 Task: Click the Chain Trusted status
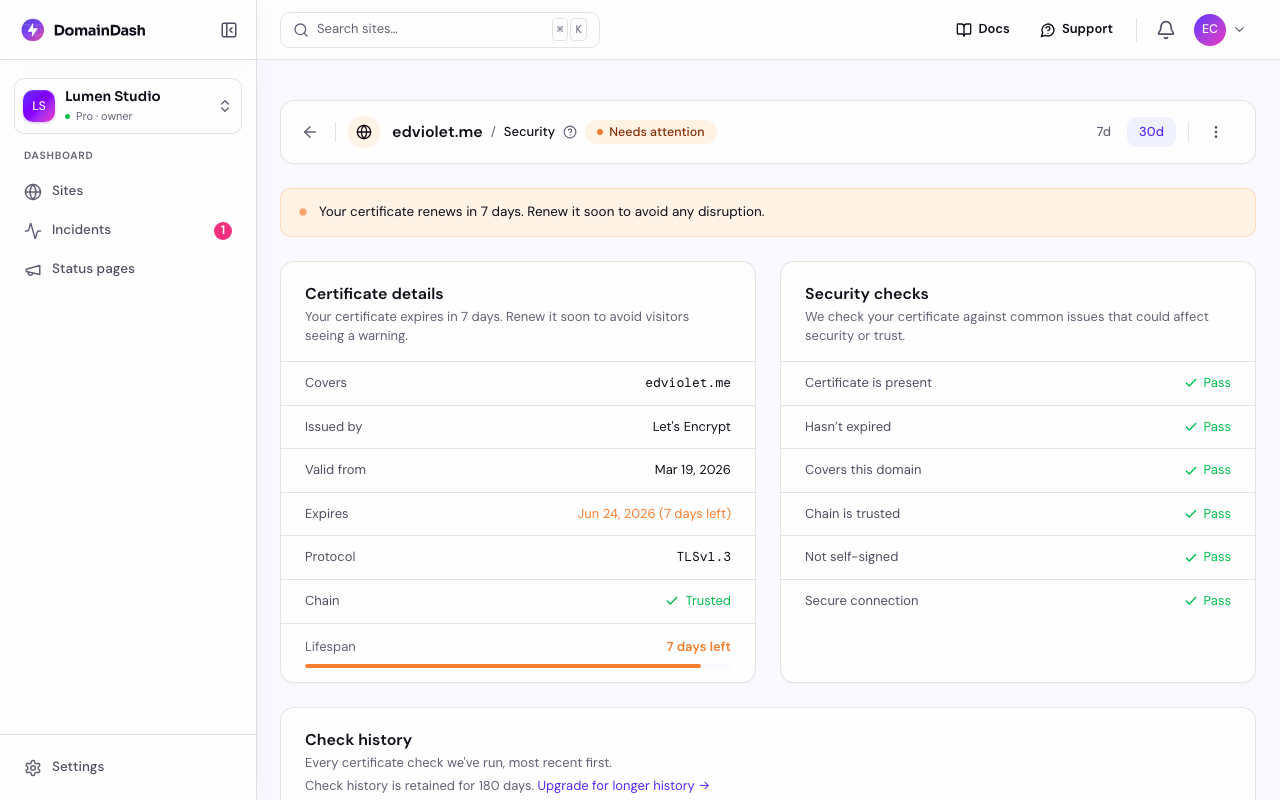coord(698,601)
